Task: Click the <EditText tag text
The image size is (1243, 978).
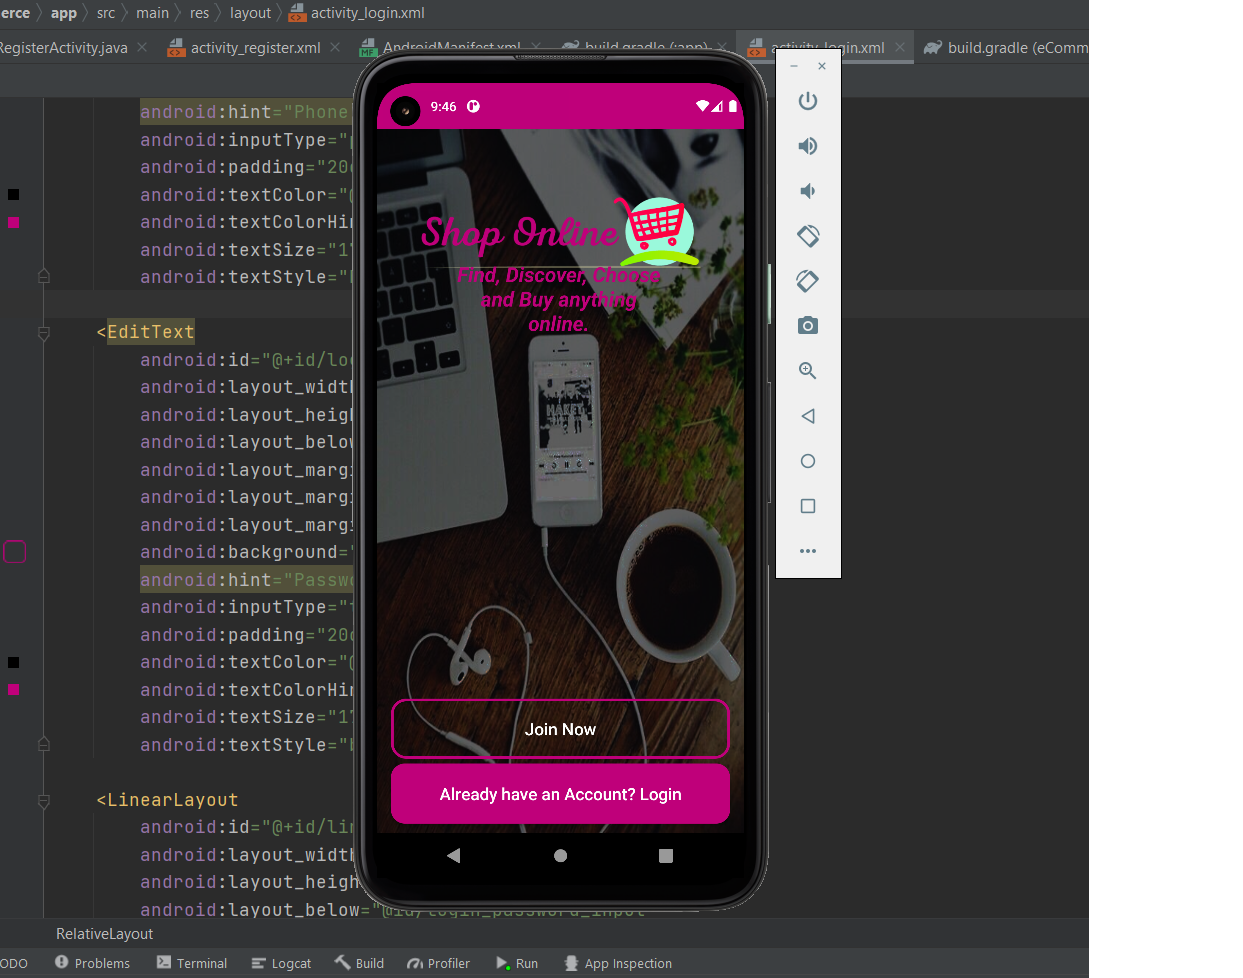Action: coord(146,332)
